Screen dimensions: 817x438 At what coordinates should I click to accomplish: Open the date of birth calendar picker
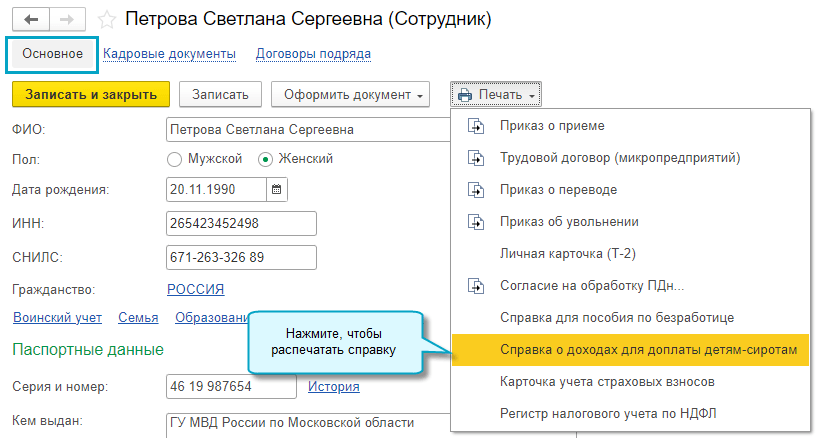(277, 188)
